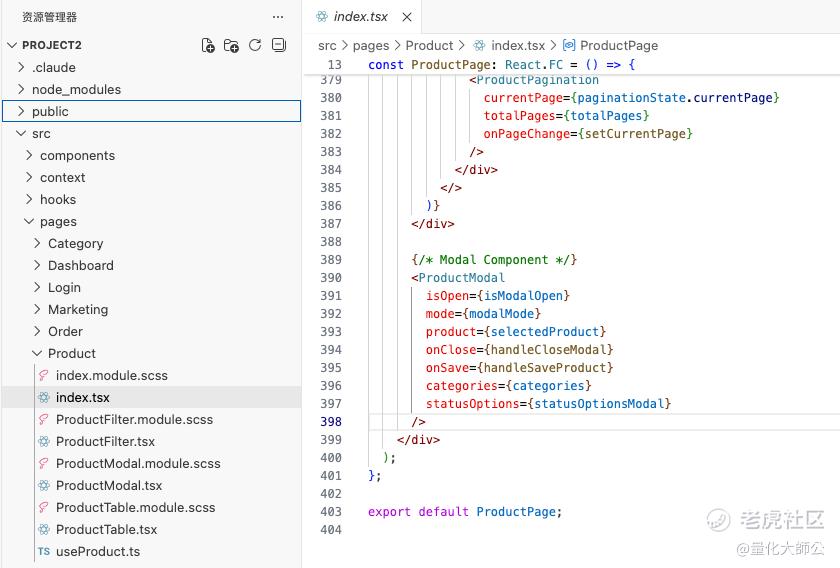Click the React icon beside ProductModal.tsx
The image size is (840, 568).
44,485
